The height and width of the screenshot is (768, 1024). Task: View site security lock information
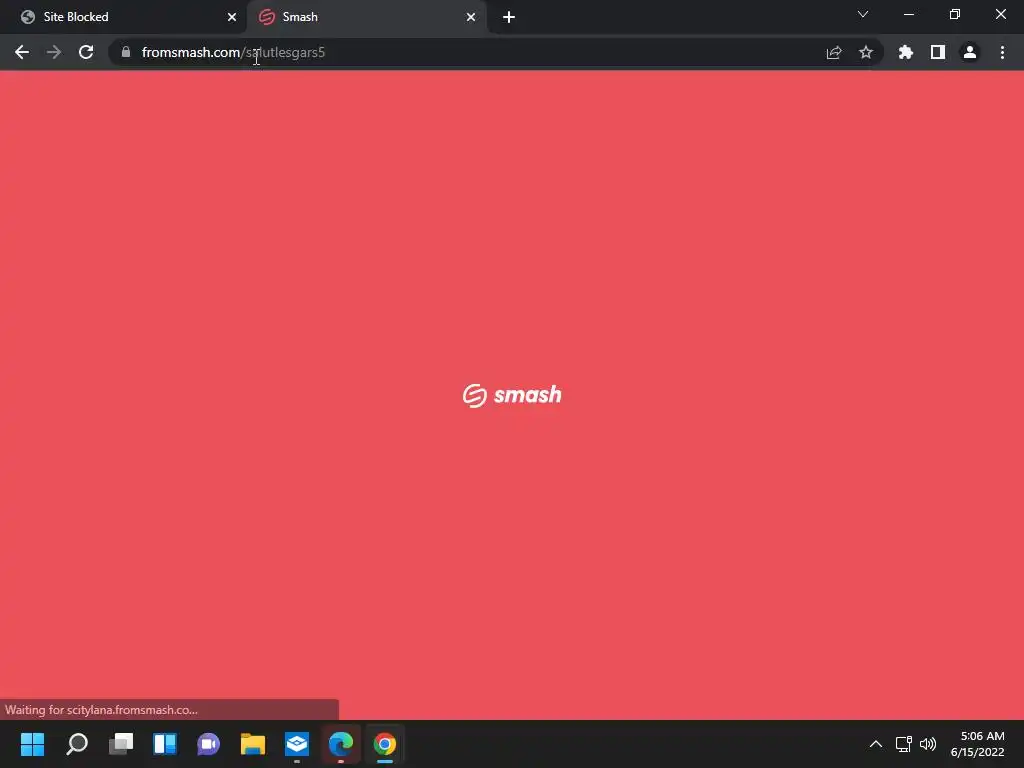126,52
